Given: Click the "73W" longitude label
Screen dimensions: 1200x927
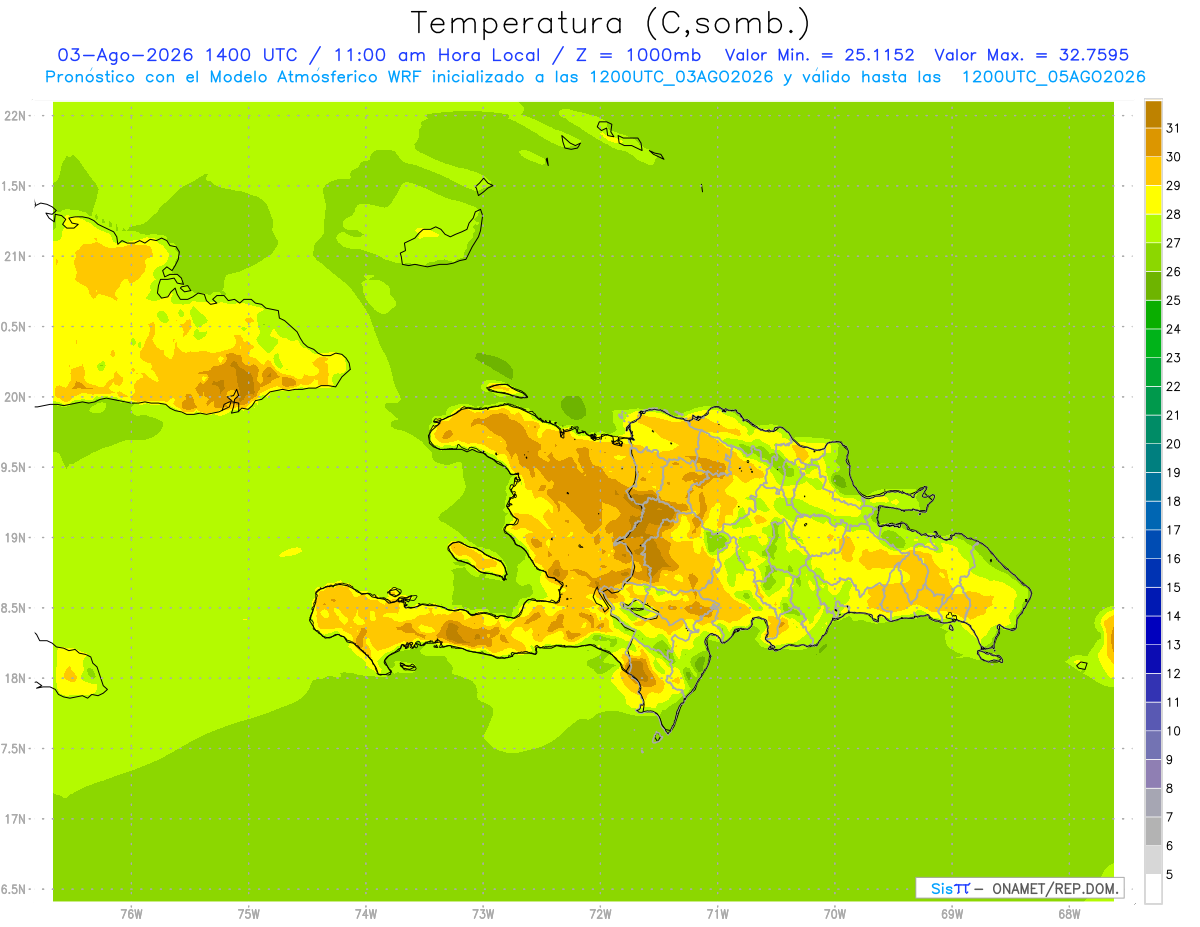Looking at the screenshot, I should (x=483, y=914).
